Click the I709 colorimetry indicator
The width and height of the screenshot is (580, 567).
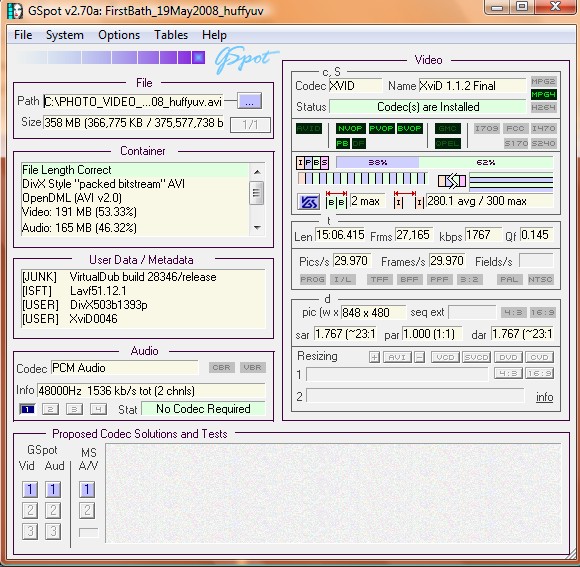tap(486, 128)
